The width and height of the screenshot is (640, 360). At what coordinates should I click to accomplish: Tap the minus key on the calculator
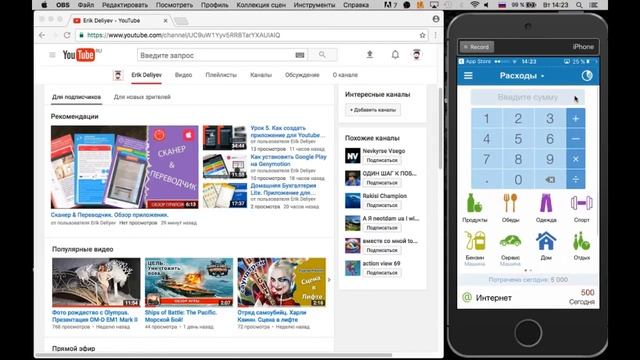576,139
